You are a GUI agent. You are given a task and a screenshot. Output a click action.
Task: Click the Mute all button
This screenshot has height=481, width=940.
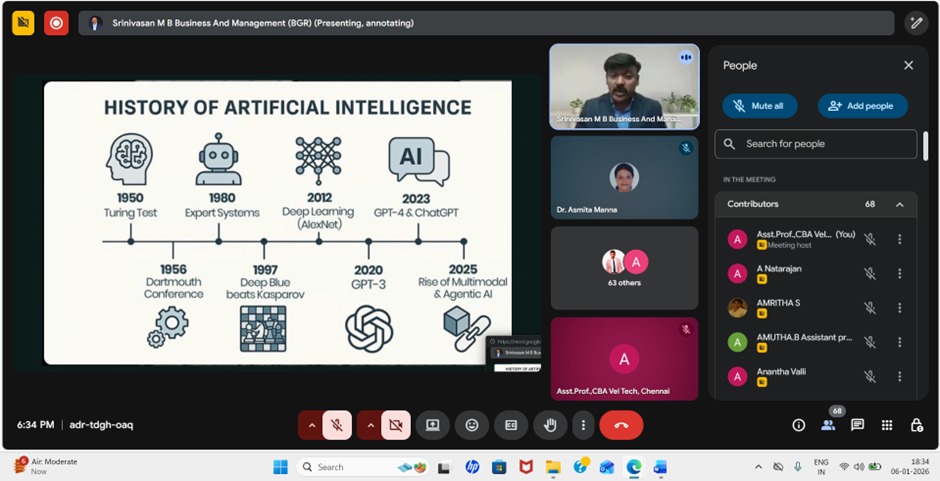760,106
